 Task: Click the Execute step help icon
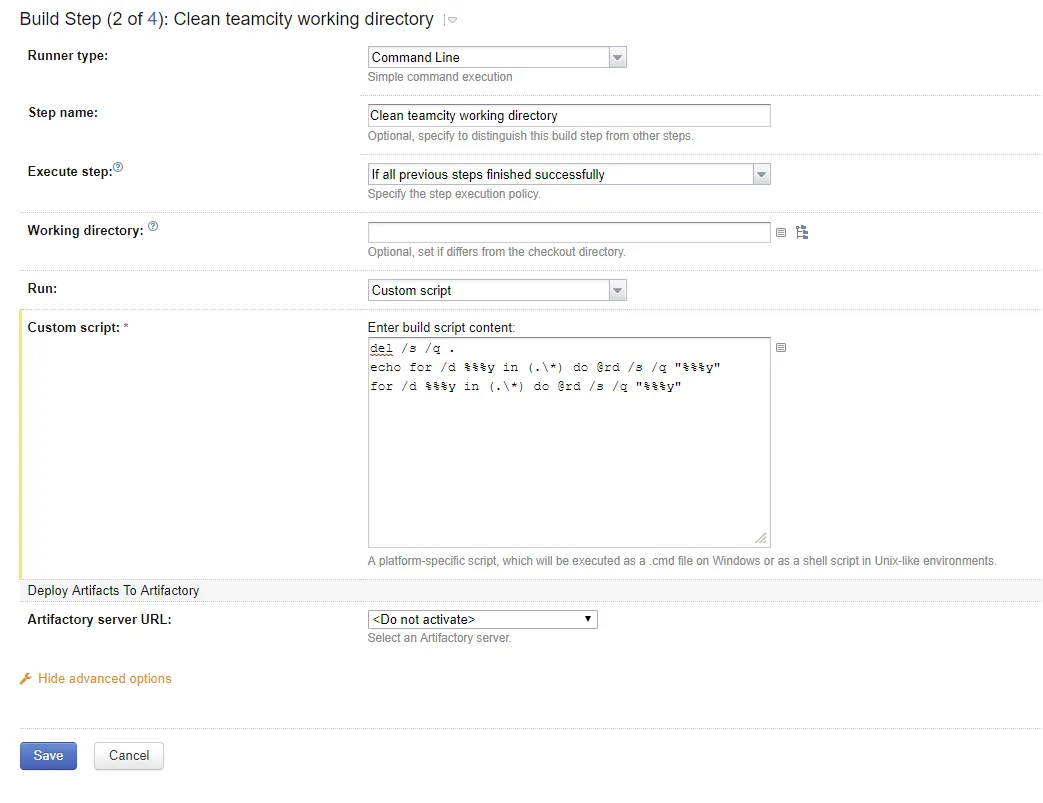[x=118, y=168]
